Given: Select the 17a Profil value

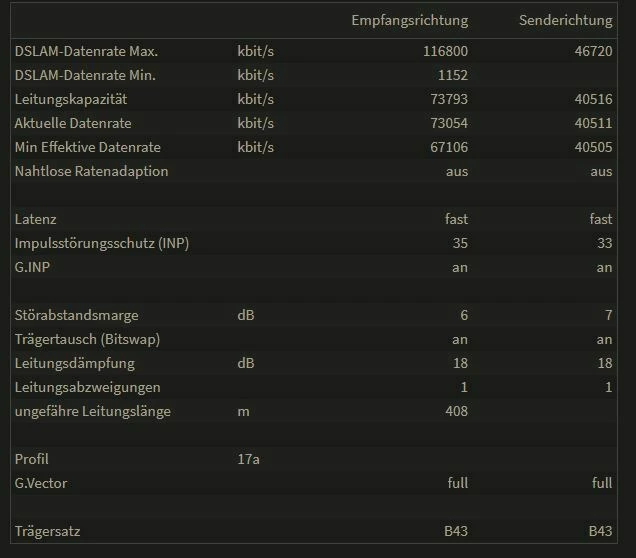Looking at the screenshot, I should click(x=248, y=459).
